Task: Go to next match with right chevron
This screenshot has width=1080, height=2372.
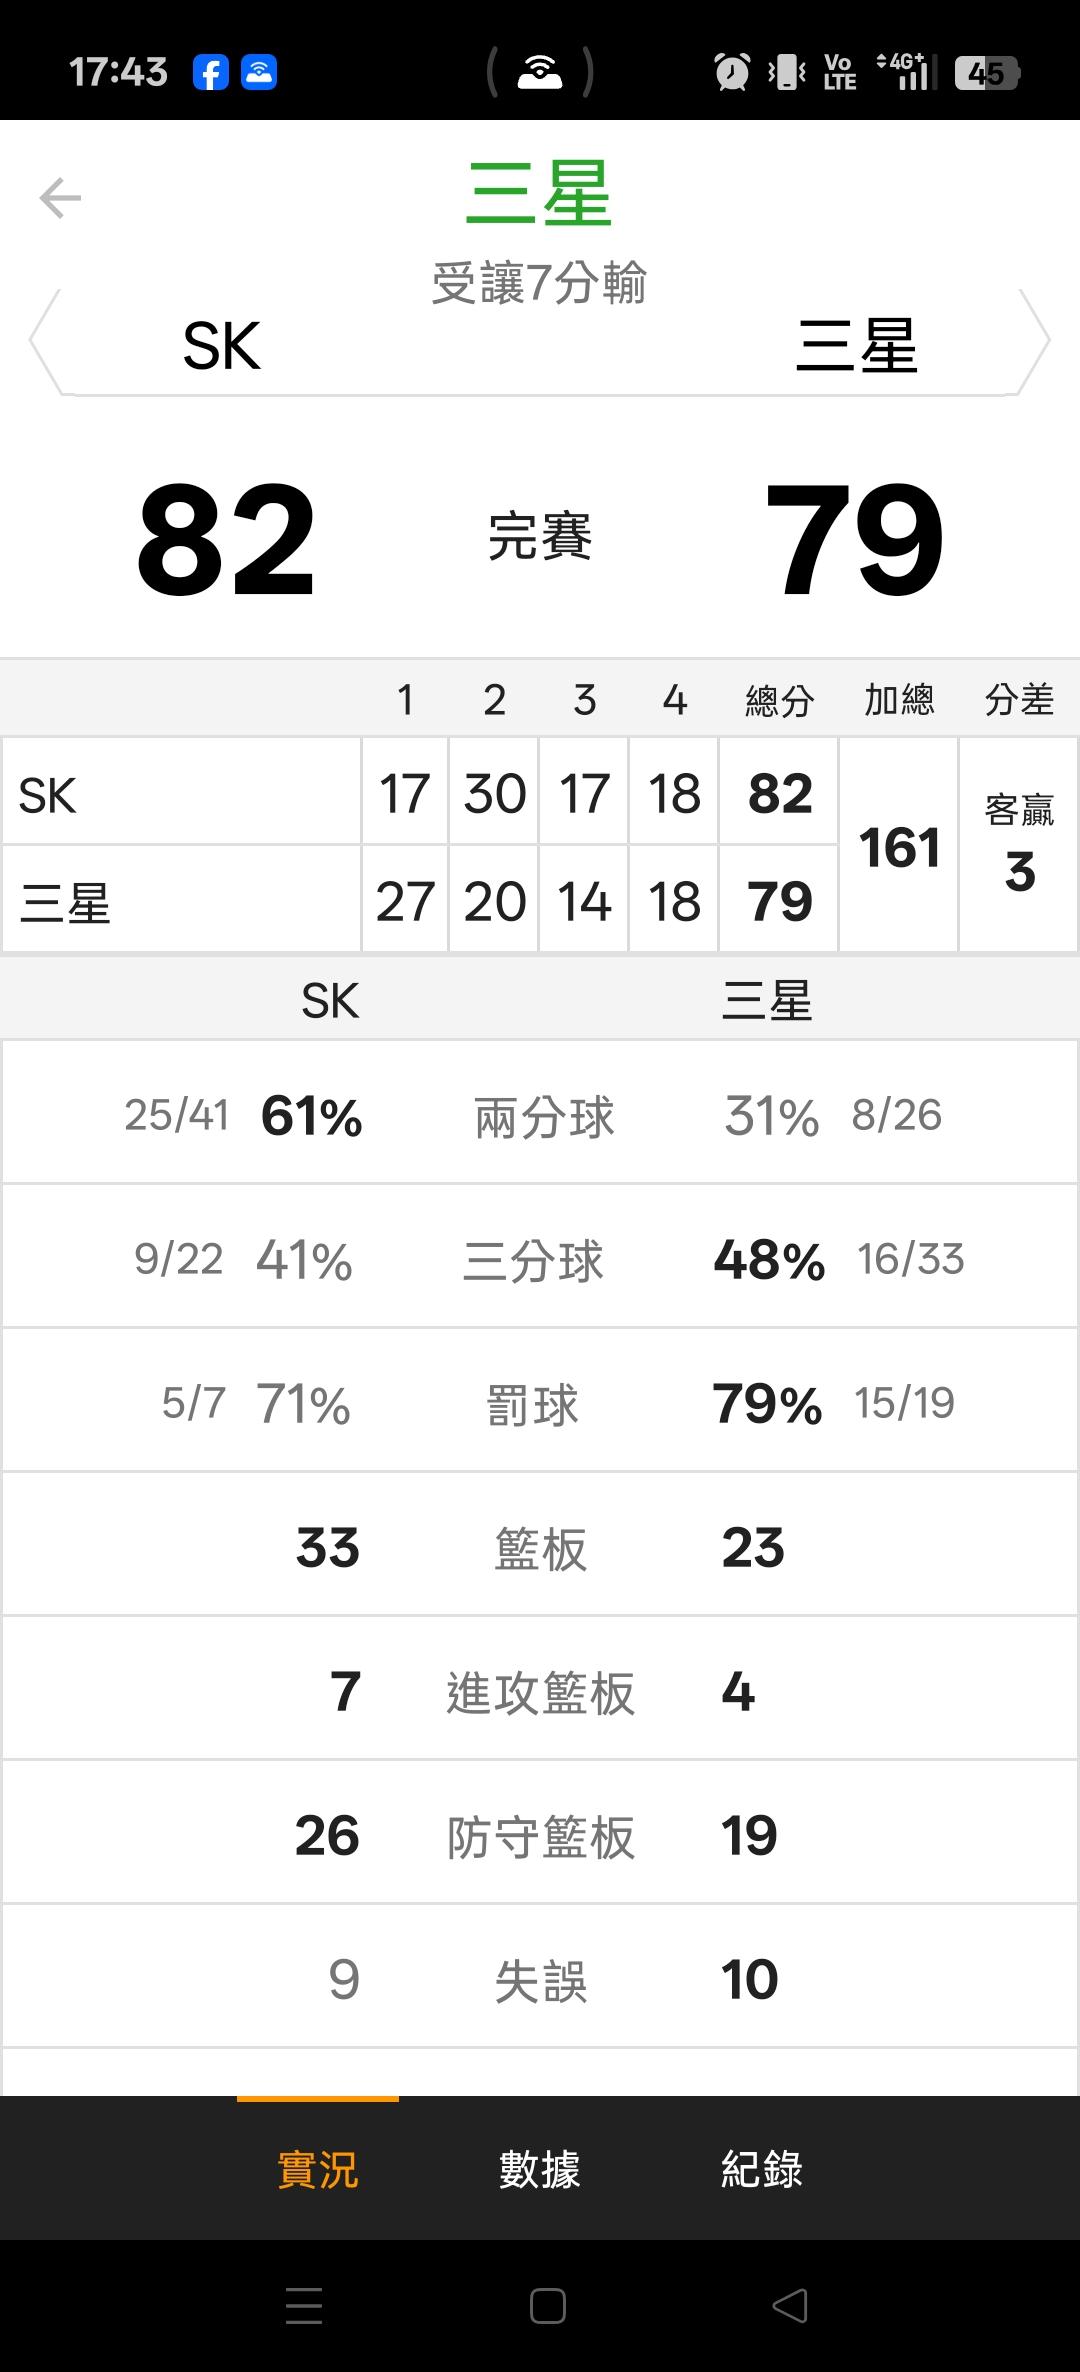Action: pos(1035,342)
